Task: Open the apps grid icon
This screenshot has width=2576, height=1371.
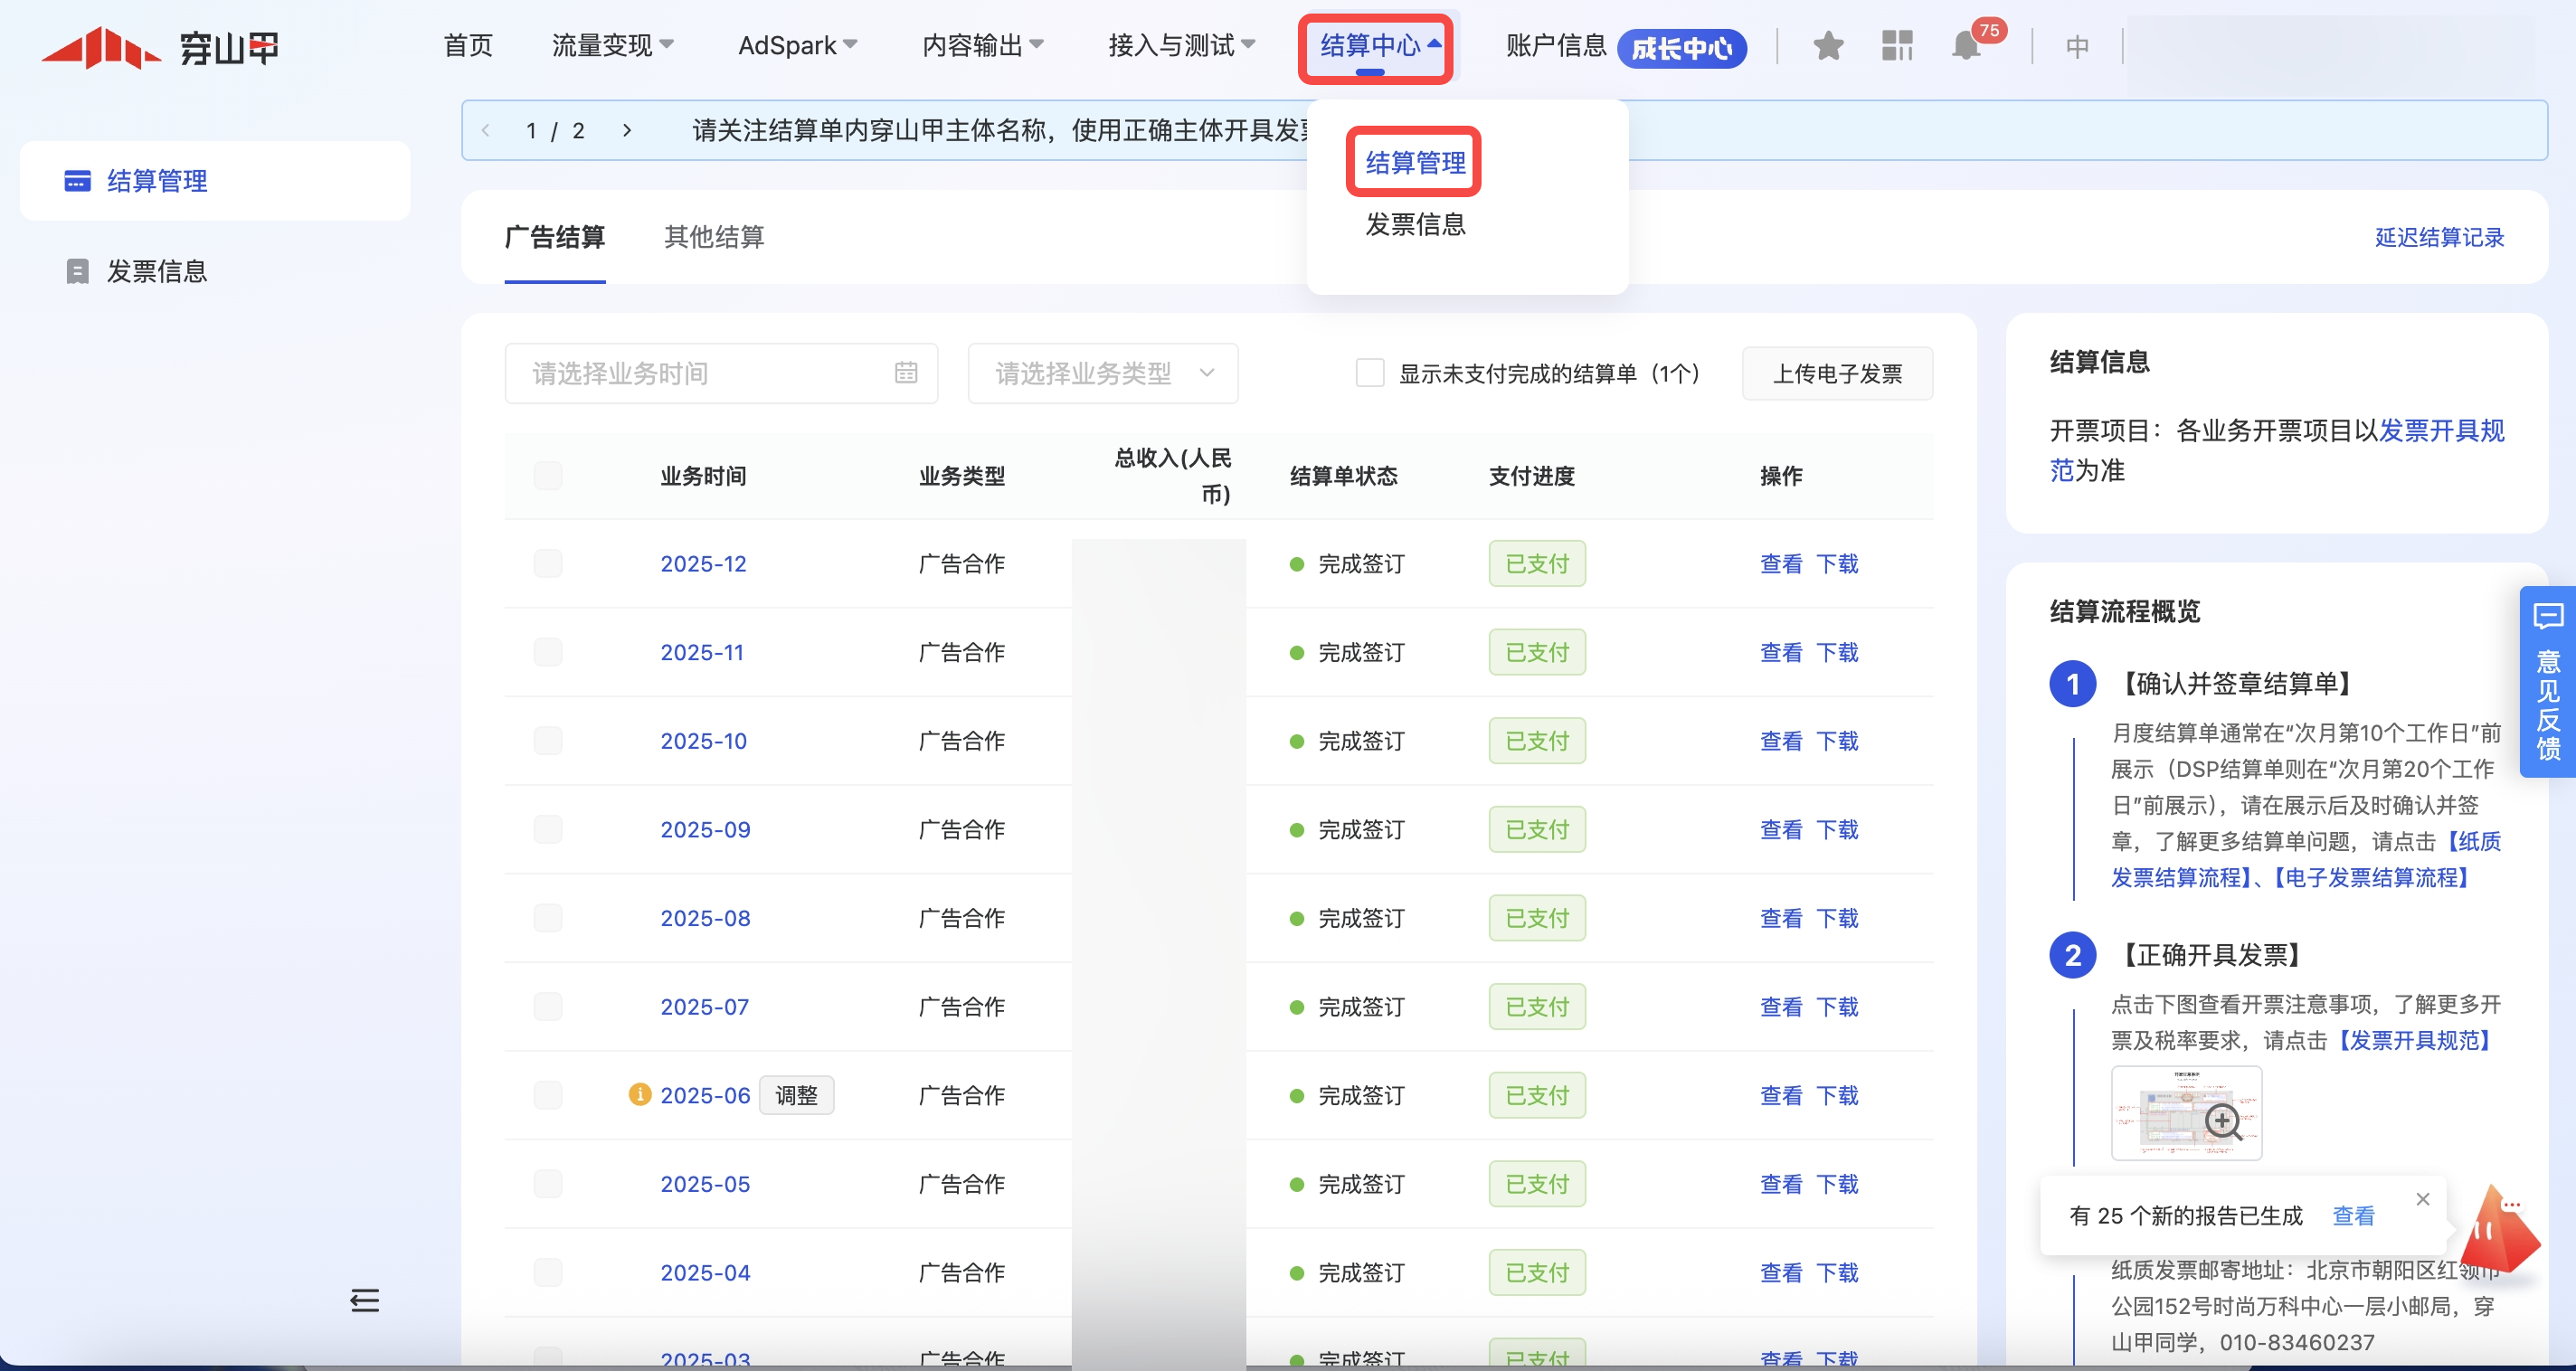Action: [1896, 46]
